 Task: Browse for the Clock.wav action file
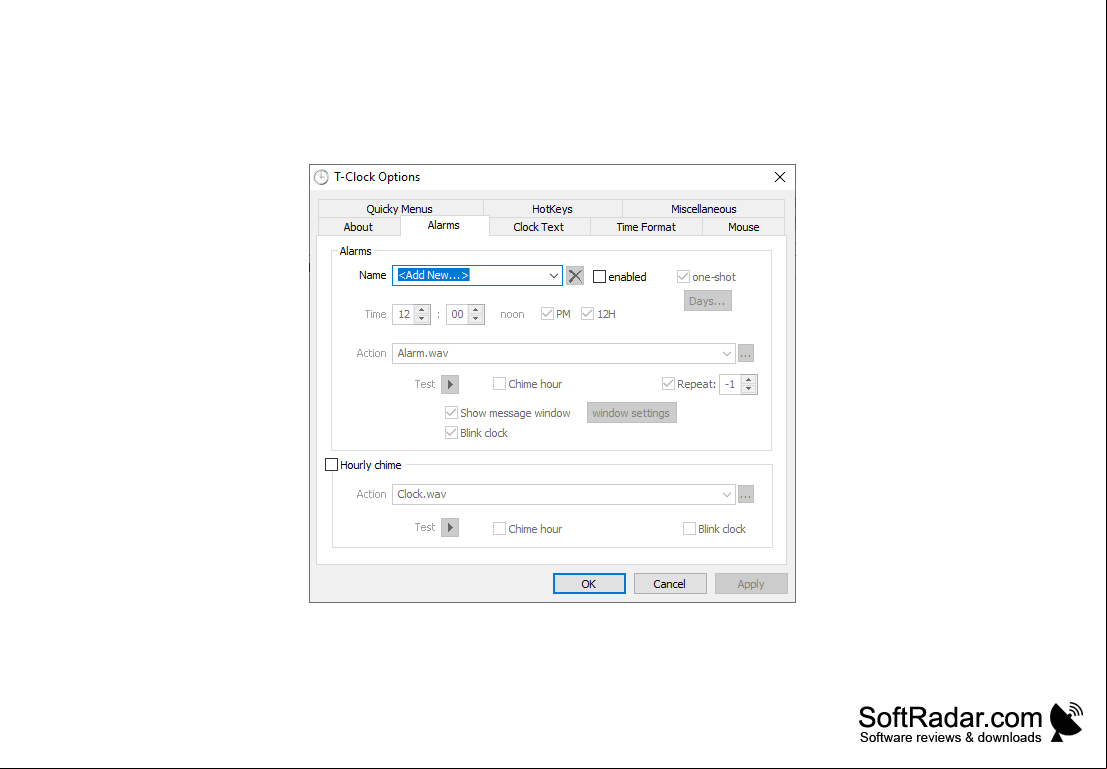click(746, 494)
